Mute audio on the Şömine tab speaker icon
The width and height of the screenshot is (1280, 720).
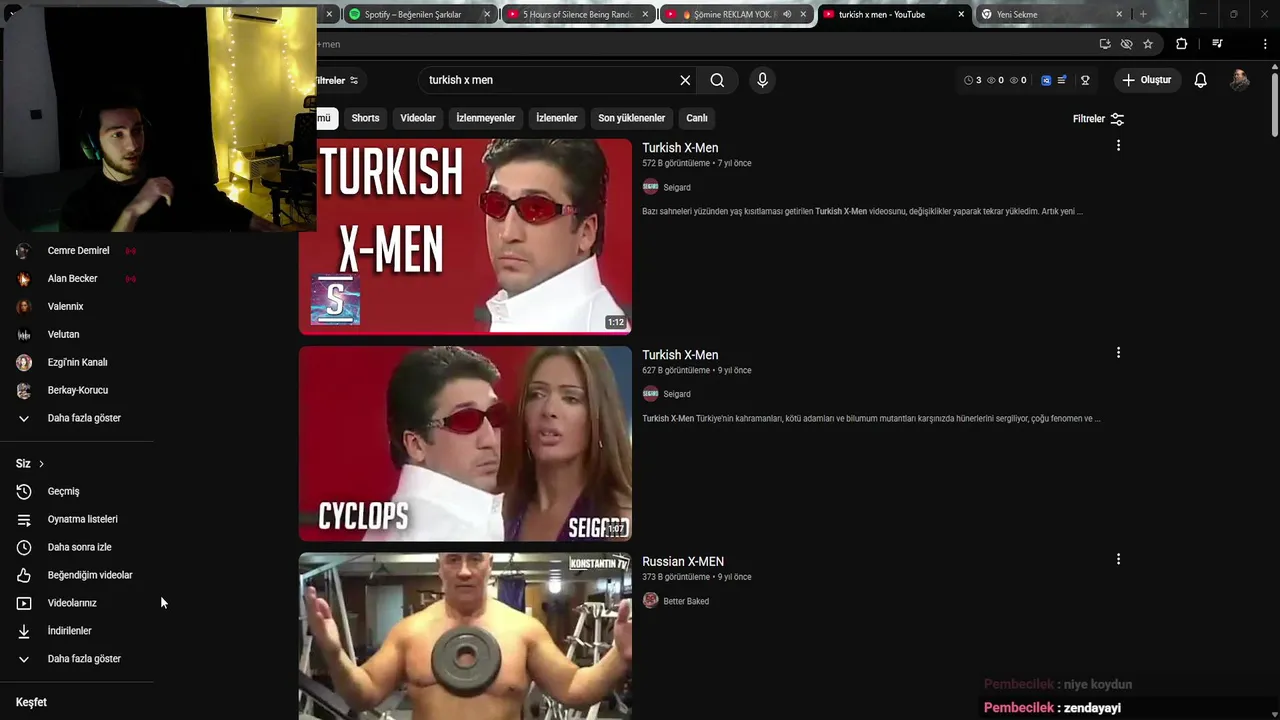click(x=786, y=15)
